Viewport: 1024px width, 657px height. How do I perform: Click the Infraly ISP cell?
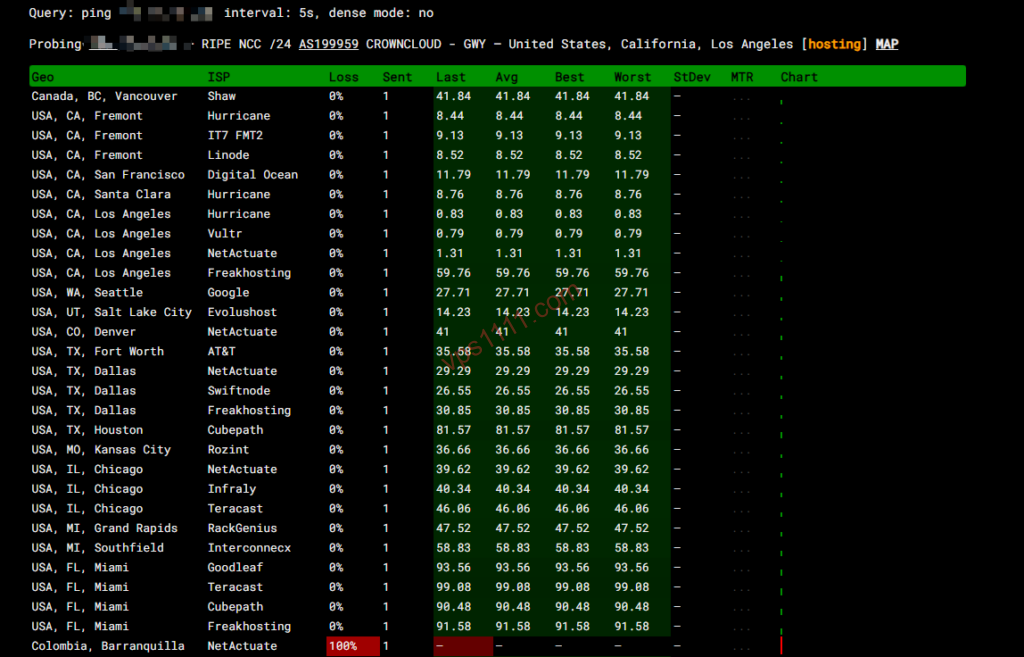tap(231, 489)
